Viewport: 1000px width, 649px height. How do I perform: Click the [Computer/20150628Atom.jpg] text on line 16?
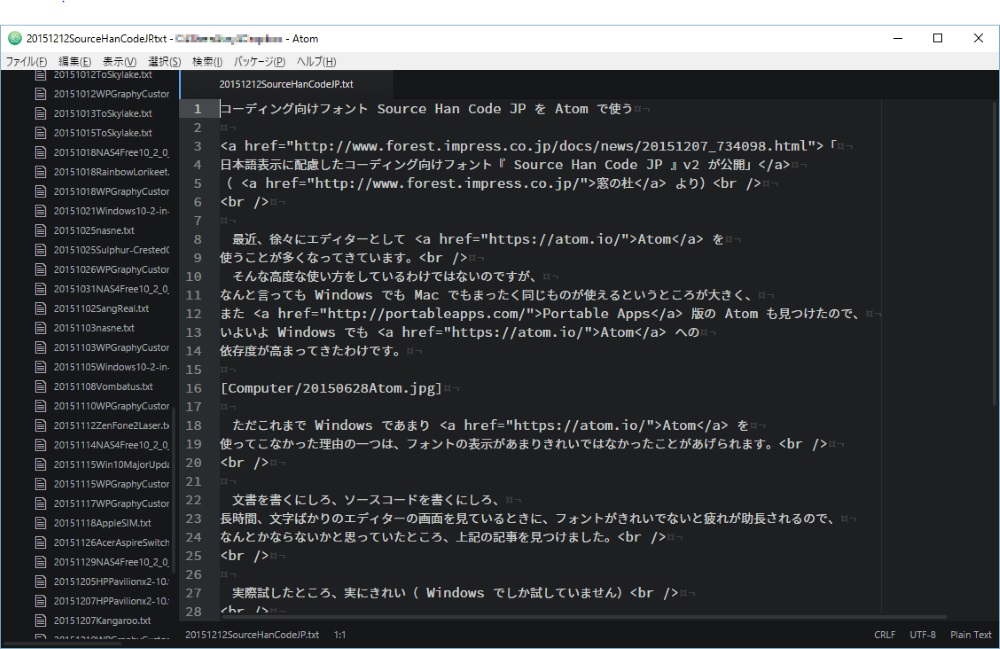(x=331, y=388)
